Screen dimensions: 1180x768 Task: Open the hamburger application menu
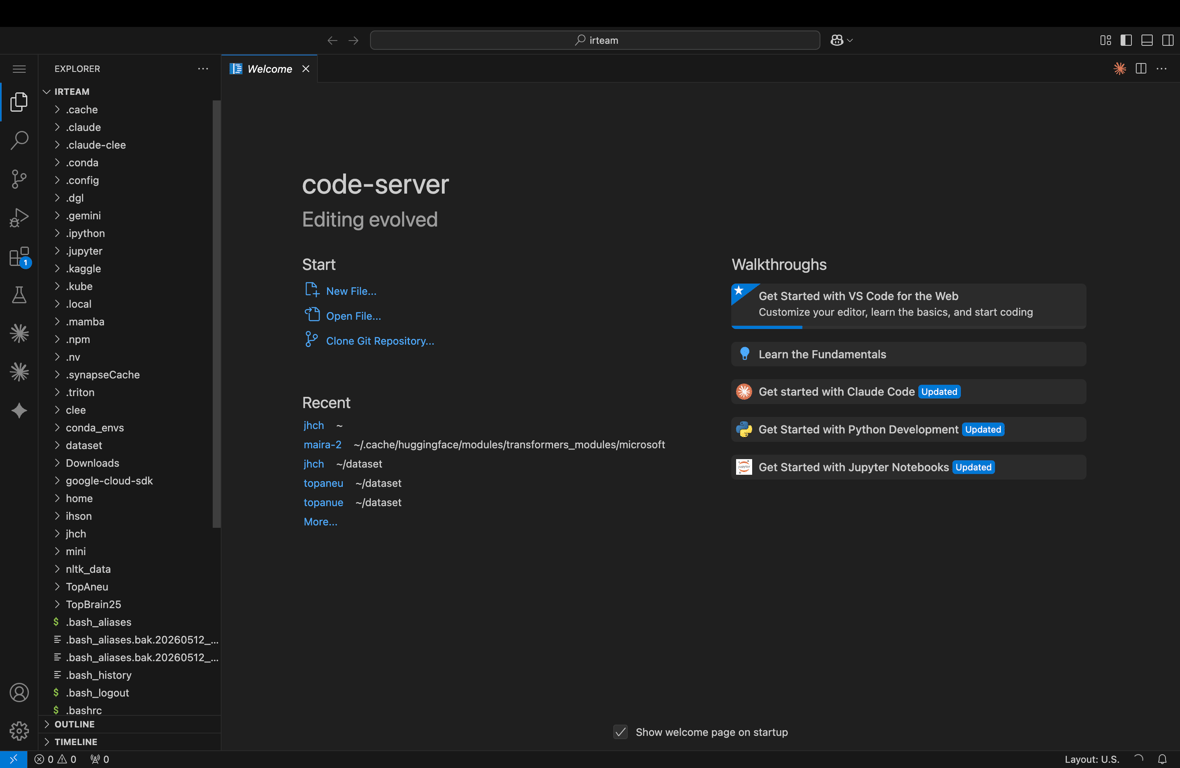[19, 69]
